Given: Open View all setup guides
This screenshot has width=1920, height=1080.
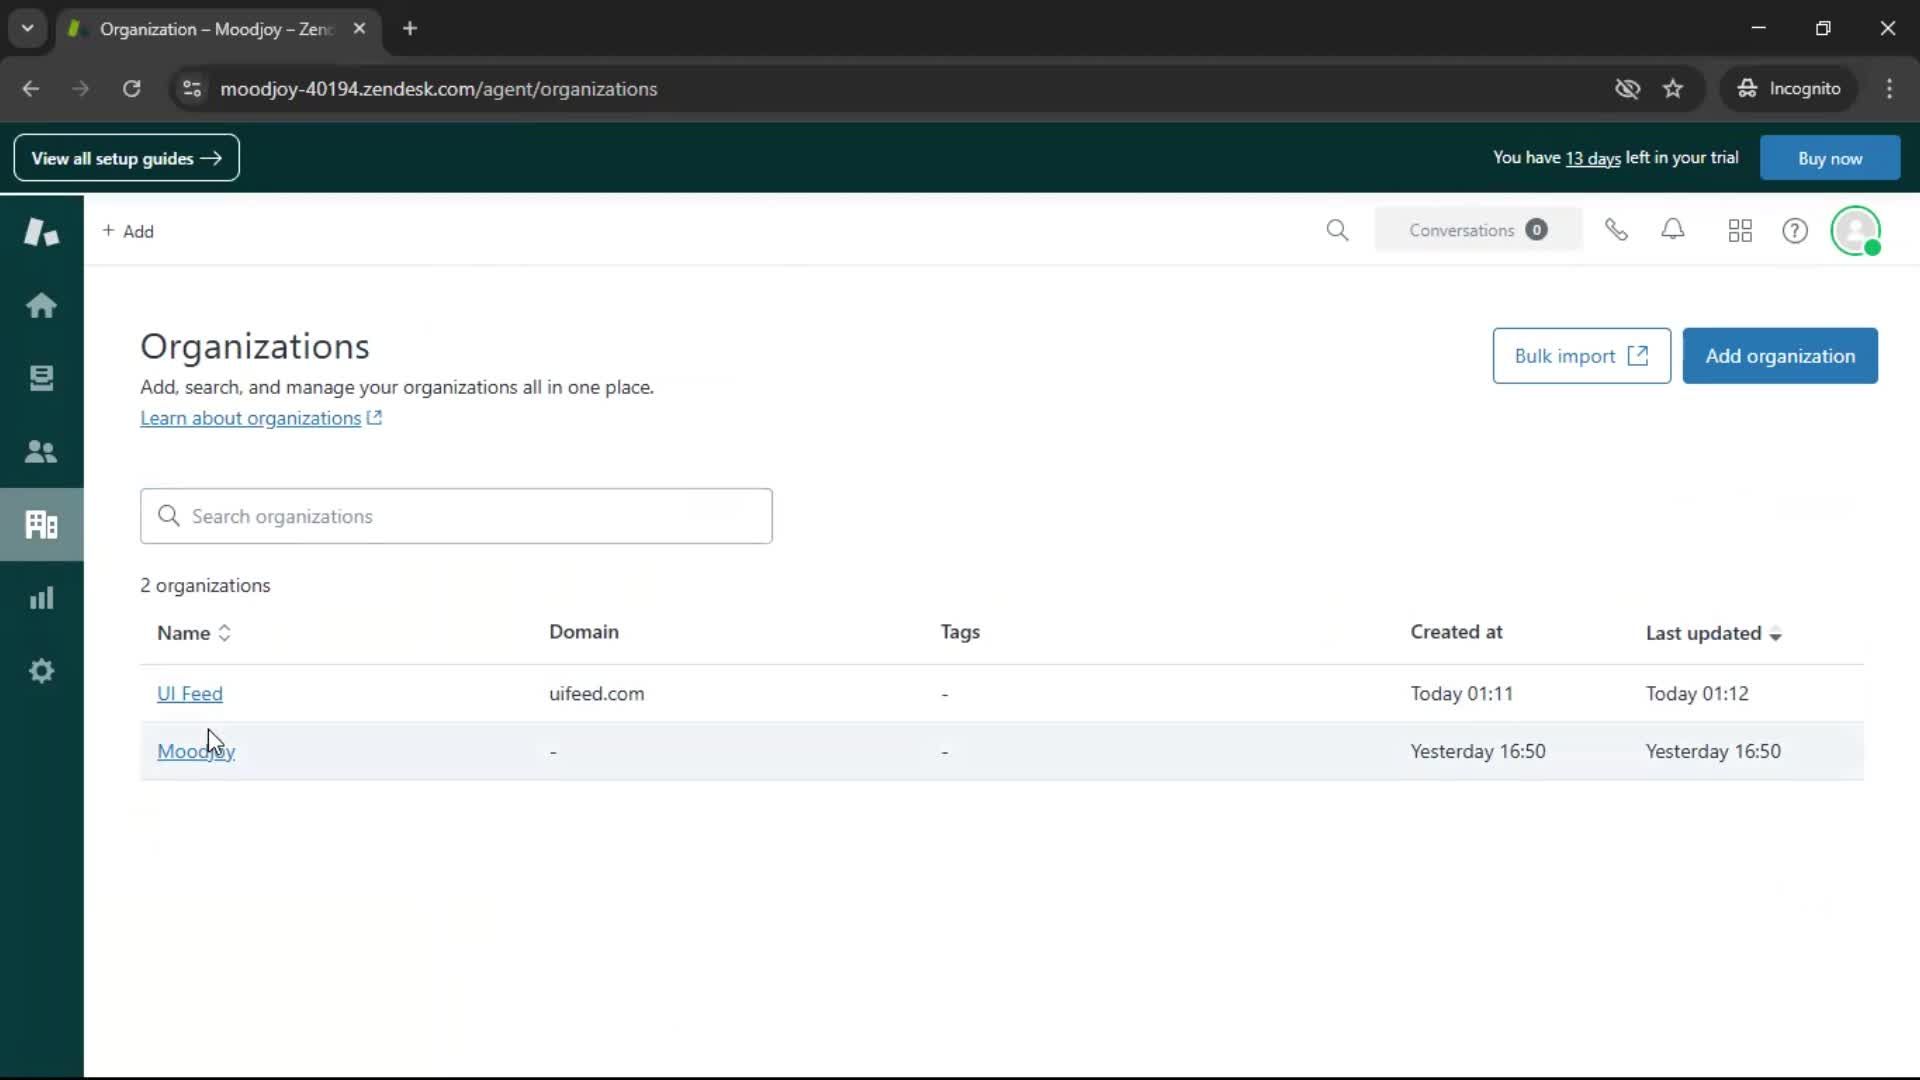Looking at the screenshot, I should coord(127,158).
